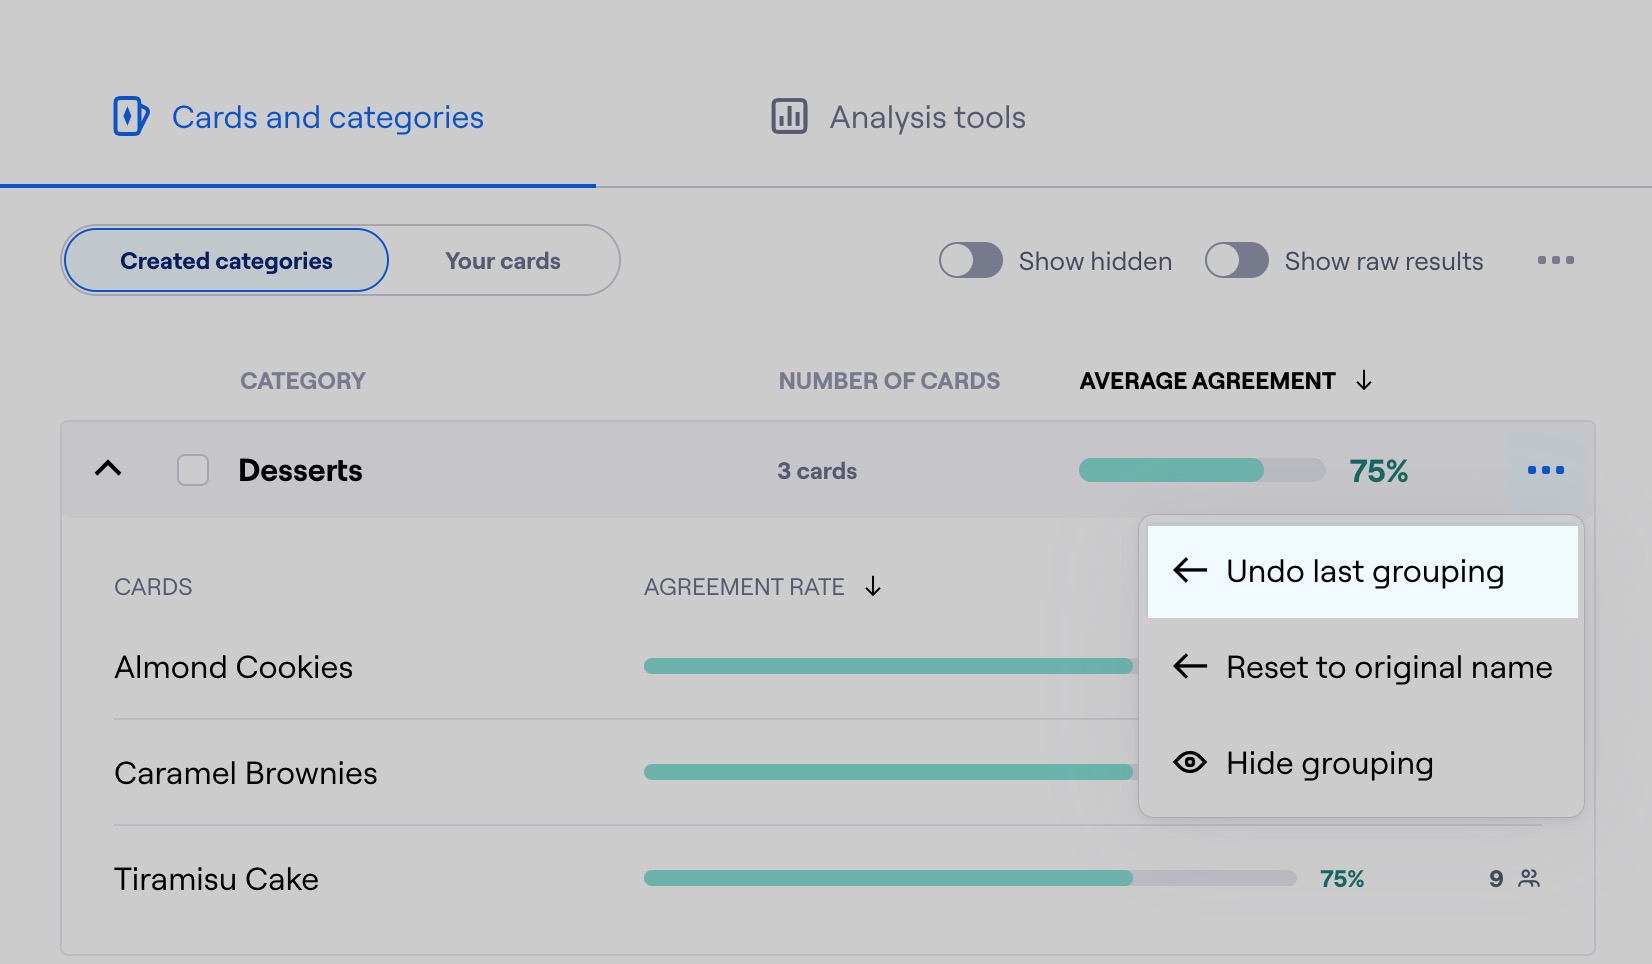Switch to the Analysis tools tab
The image size is (1652, 964).
point(926,118)
